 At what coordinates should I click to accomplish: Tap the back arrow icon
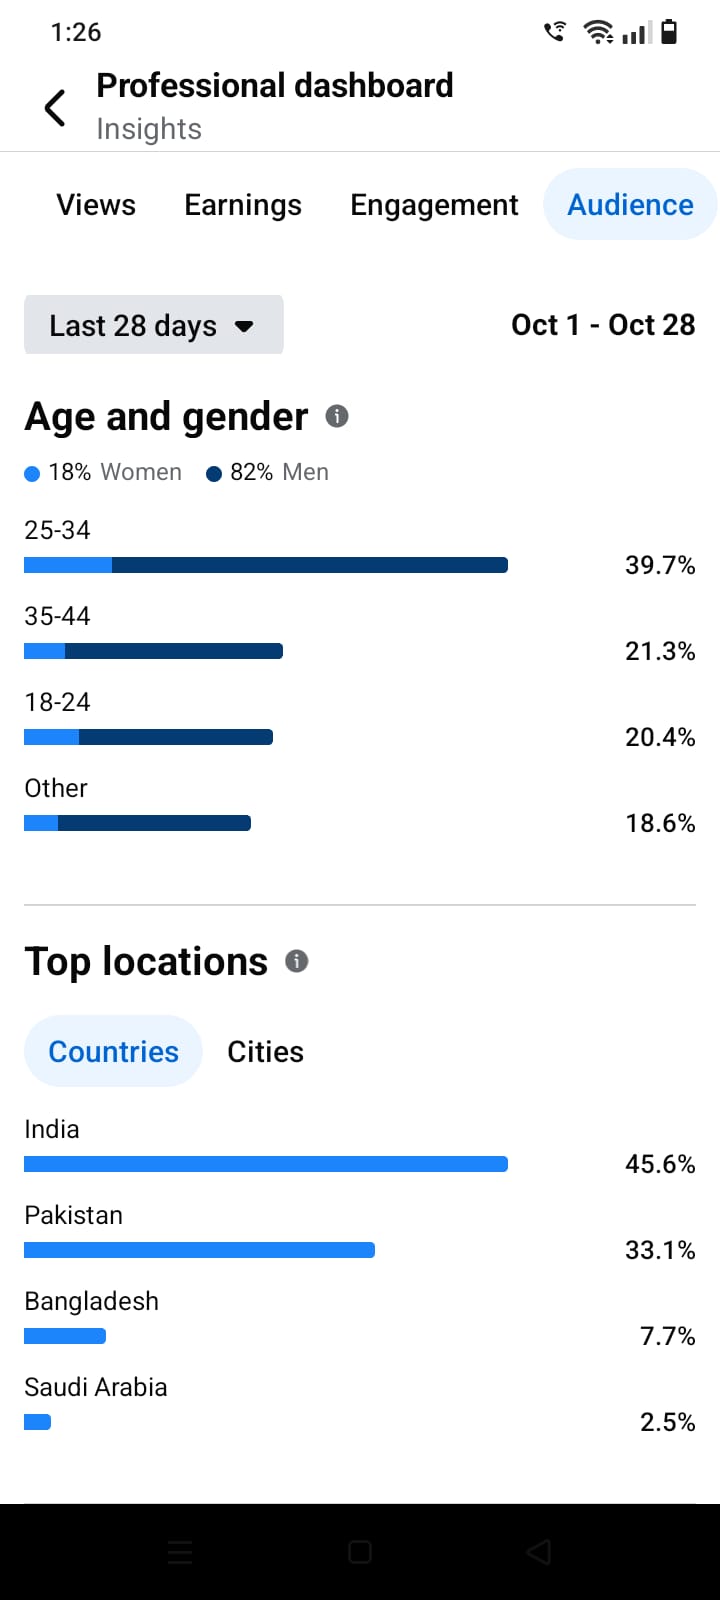pyautogui.click(x=55, y=107)
